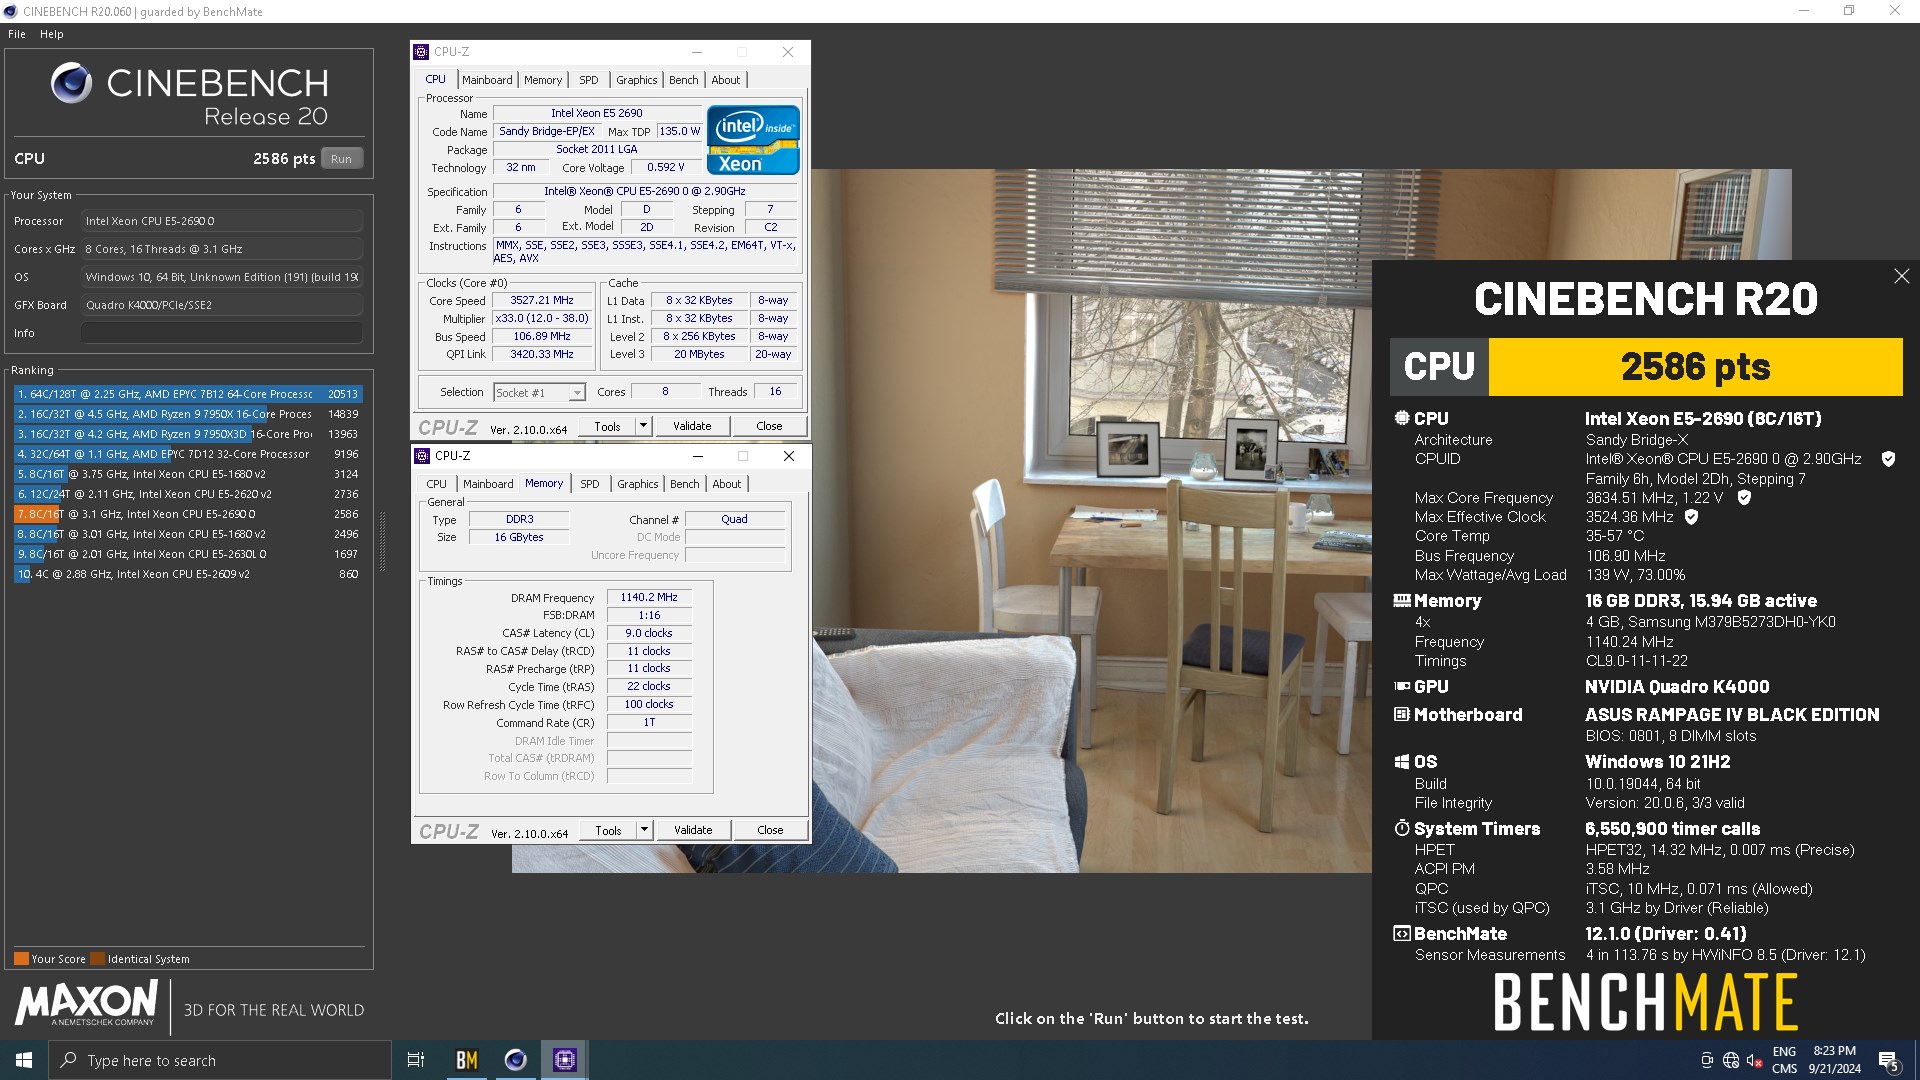Click the Intel Inside Xeon logo badge
Image resolution: width=1920 pixels, height=1080 pixels.
pyautogui.click(x=753, y=140)
